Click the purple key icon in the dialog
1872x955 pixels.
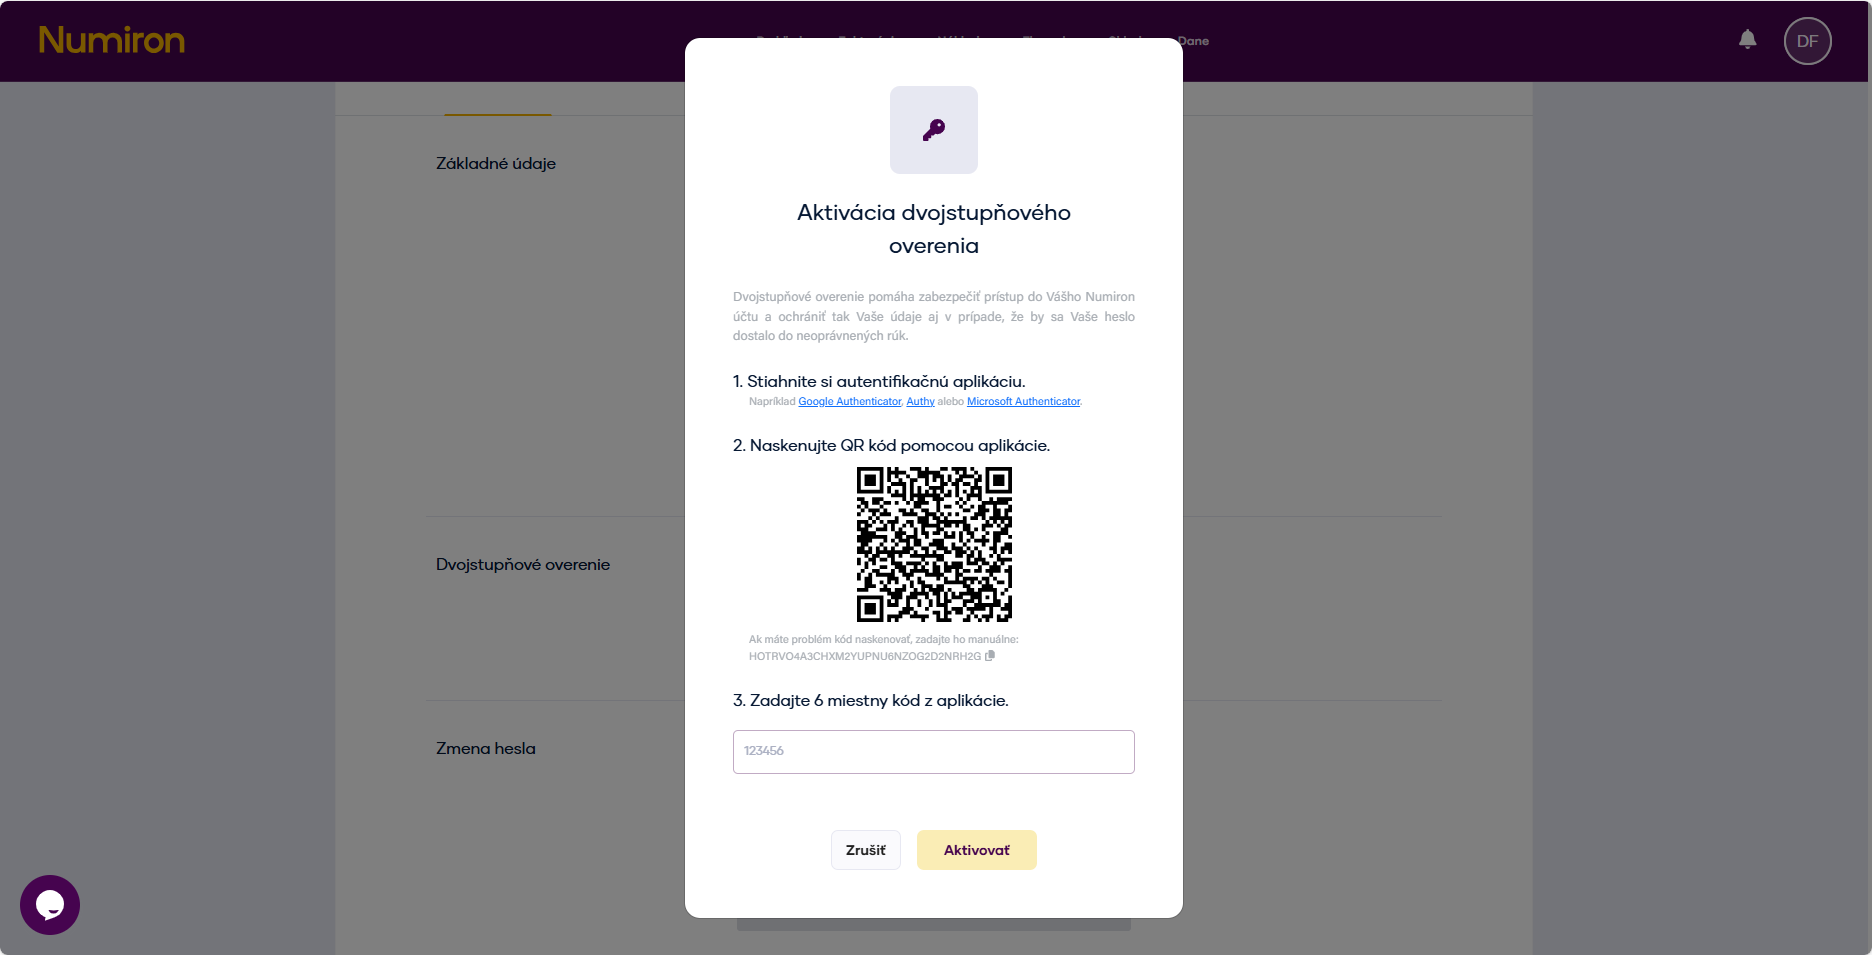[933, 129]
